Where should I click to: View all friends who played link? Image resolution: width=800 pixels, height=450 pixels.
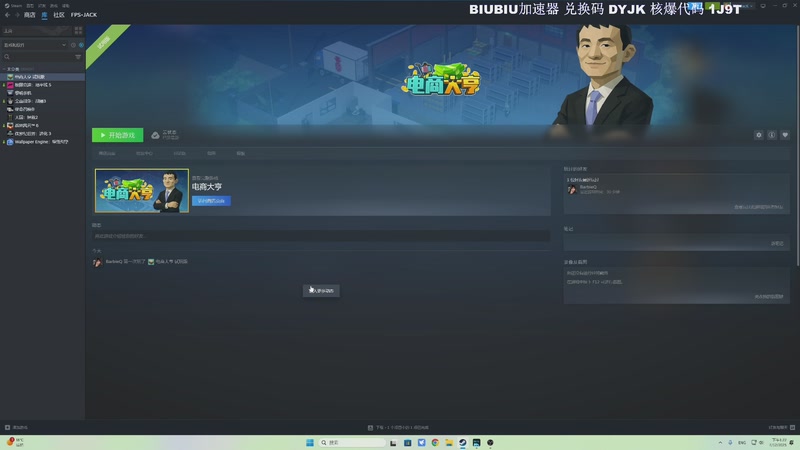tap(758, 207)
